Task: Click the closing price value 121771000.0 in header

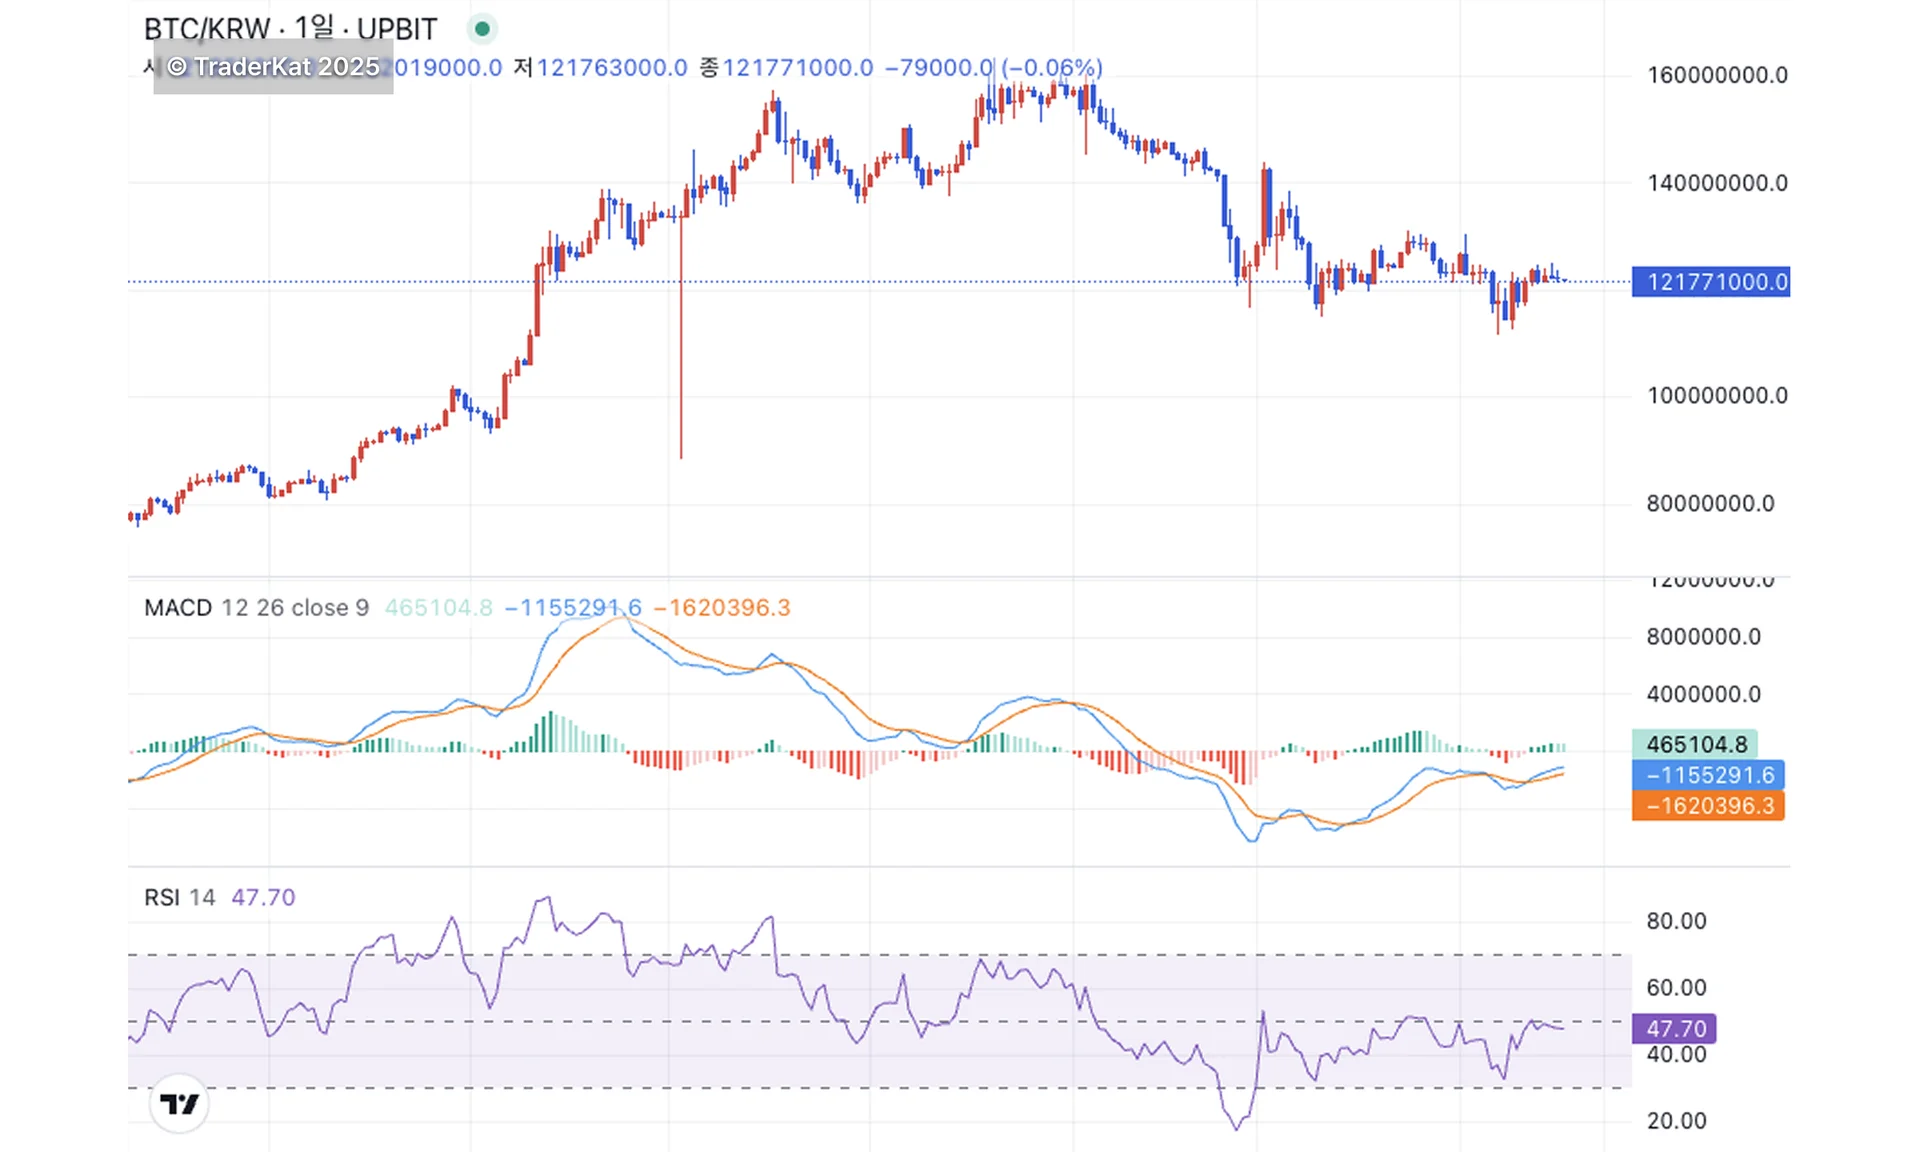Action: pyautogui.click(x=797, y=68)
